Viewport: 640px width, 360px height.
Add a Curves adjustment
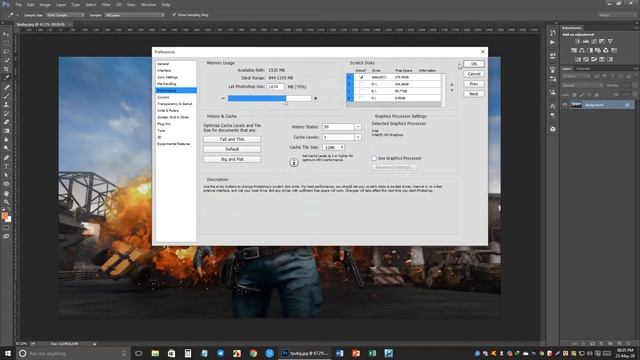594,42
